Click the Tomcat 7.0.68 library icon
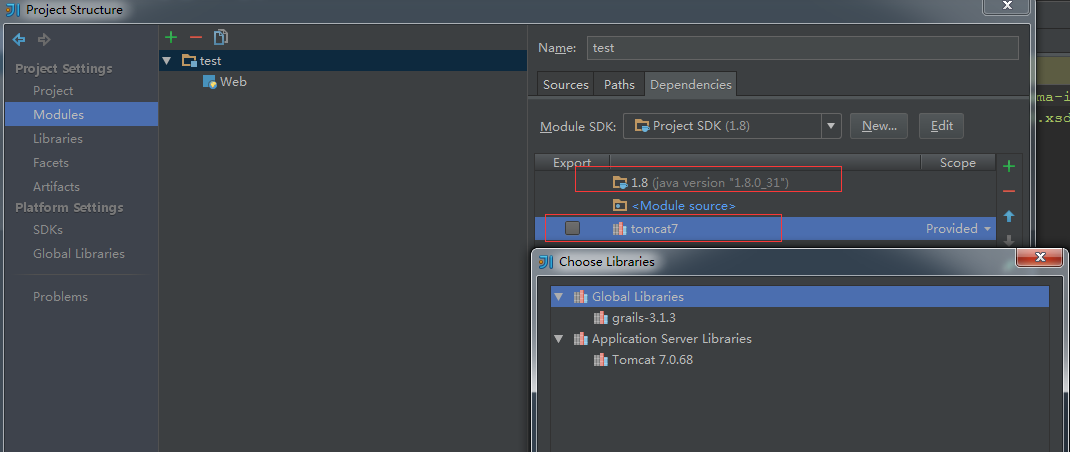 [601, 360]
